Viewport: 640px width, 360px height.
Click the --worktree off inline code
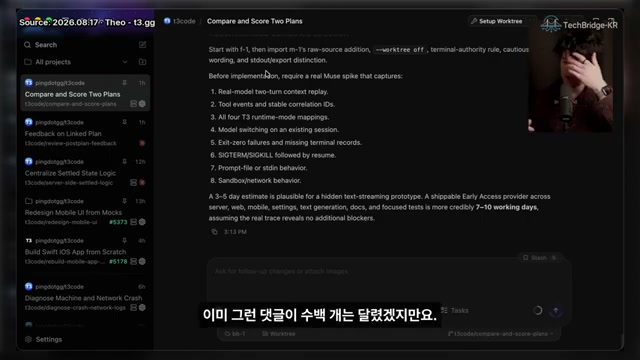[400, 50]
